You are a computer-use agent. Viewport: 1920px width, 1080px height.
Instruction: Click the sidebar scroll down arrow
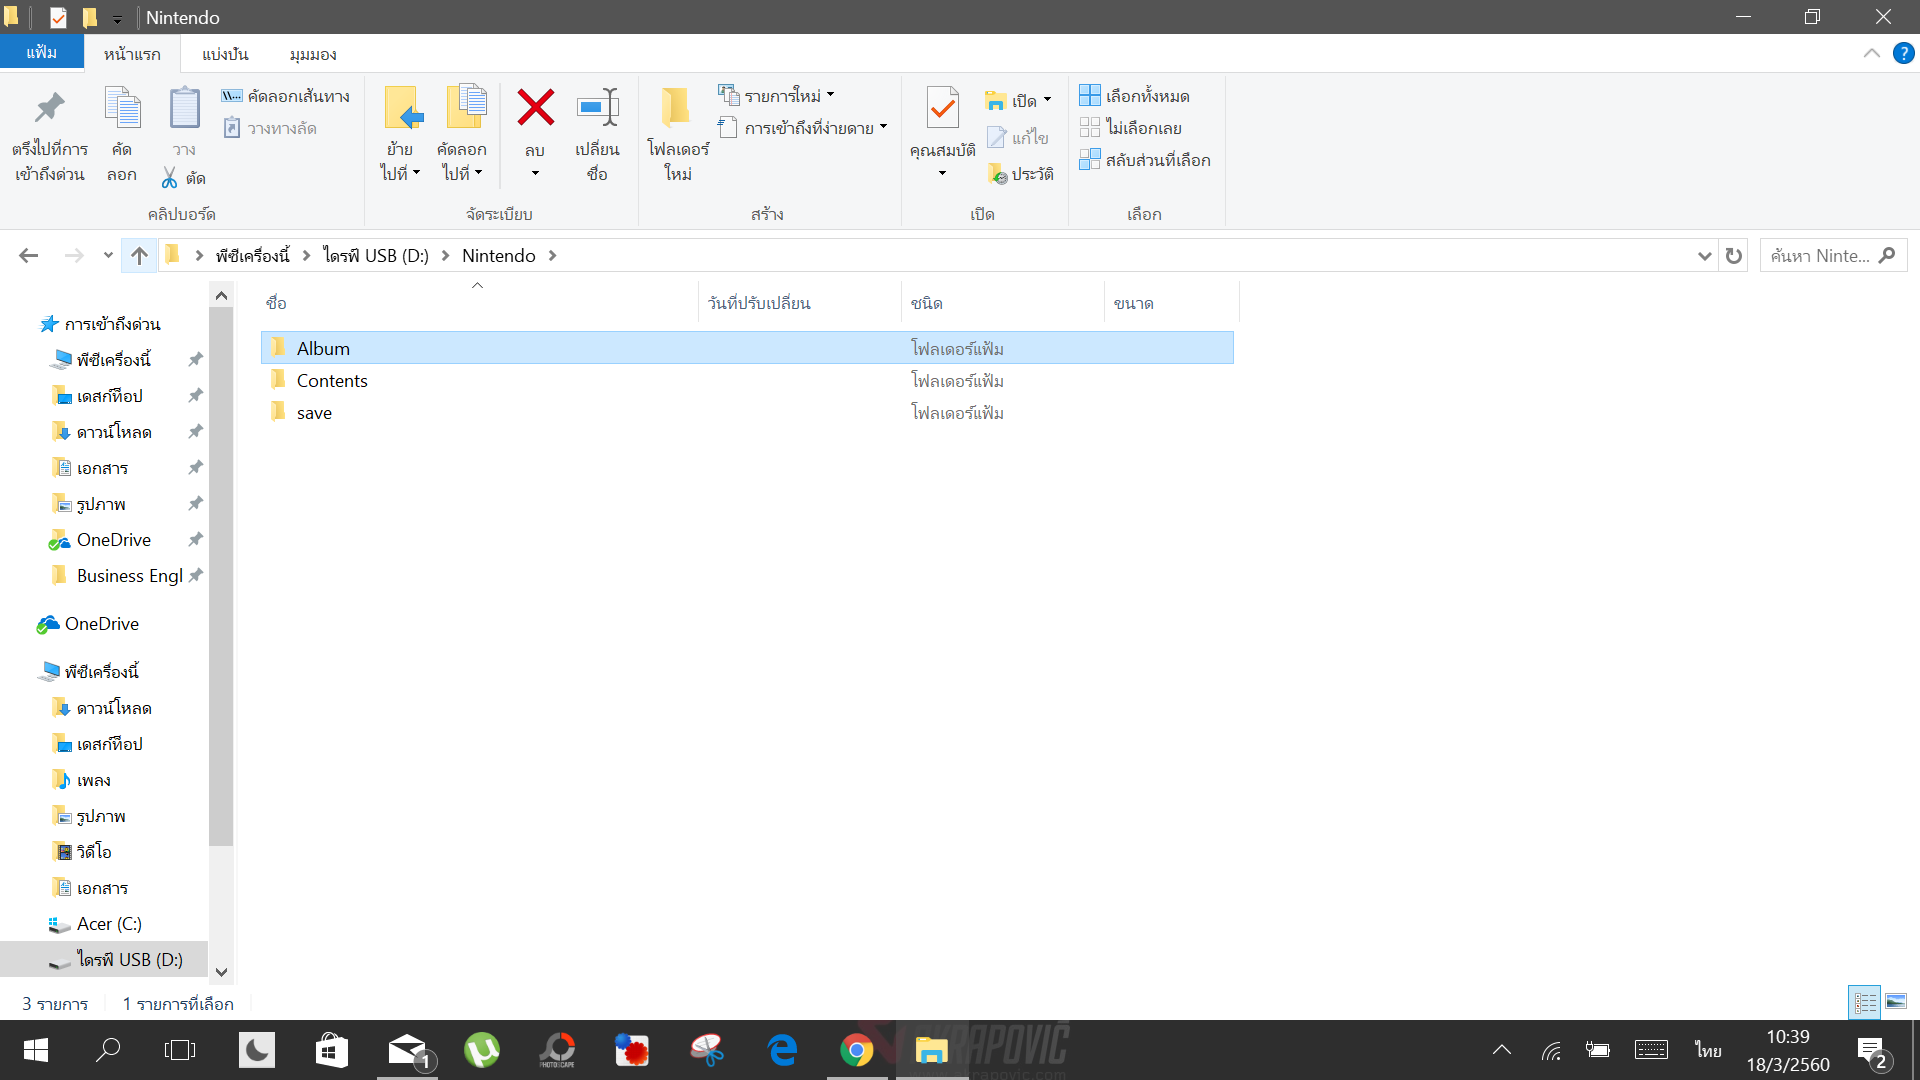coord(221,972)
